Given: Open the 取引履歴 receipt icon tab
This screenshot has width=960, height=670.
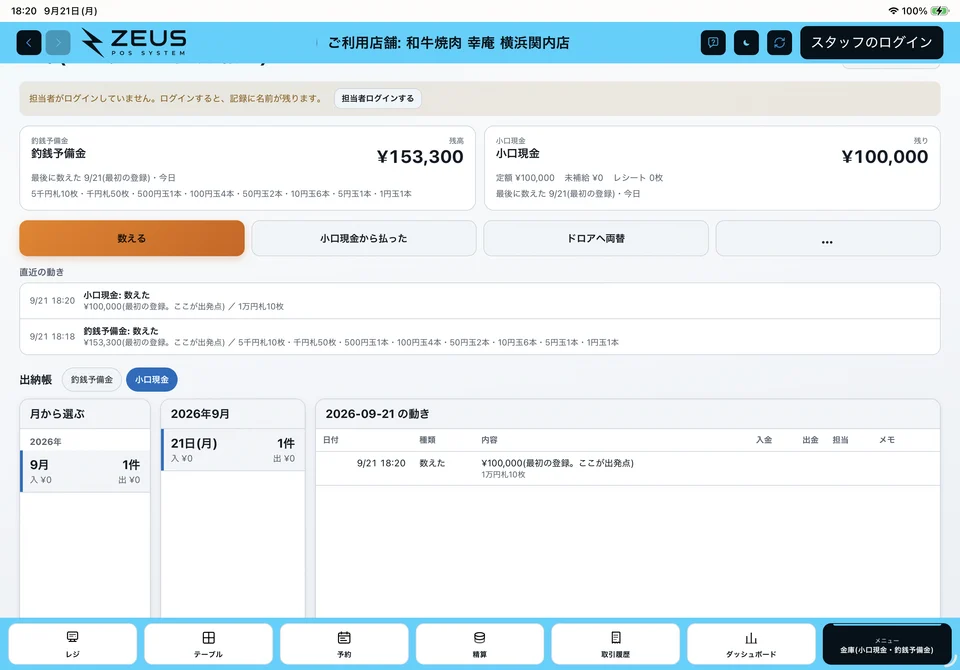Looking at the screenshot, I should (615, 644).
